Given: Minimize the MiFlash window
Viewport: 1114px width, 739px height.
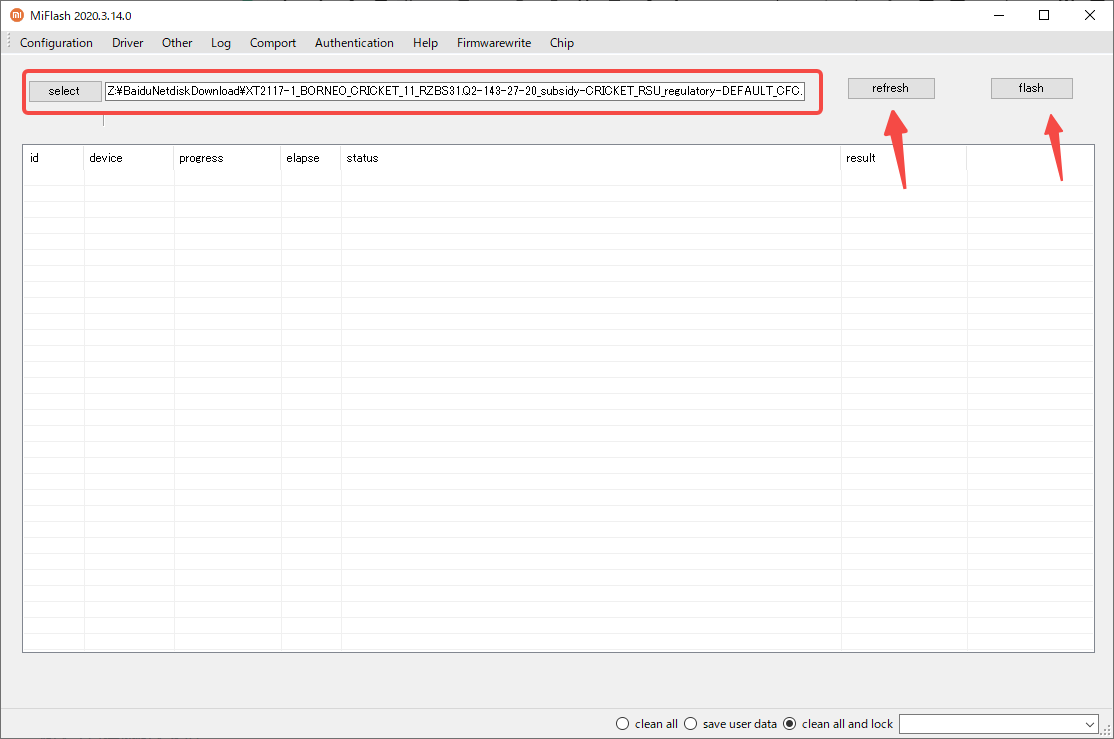Looking at the screenshot, I should [999, 16].
